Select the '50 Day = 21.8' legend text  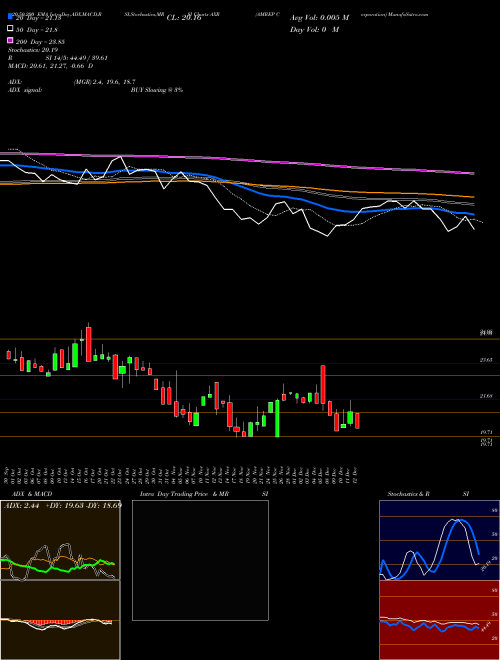click(x=37, y=29)
